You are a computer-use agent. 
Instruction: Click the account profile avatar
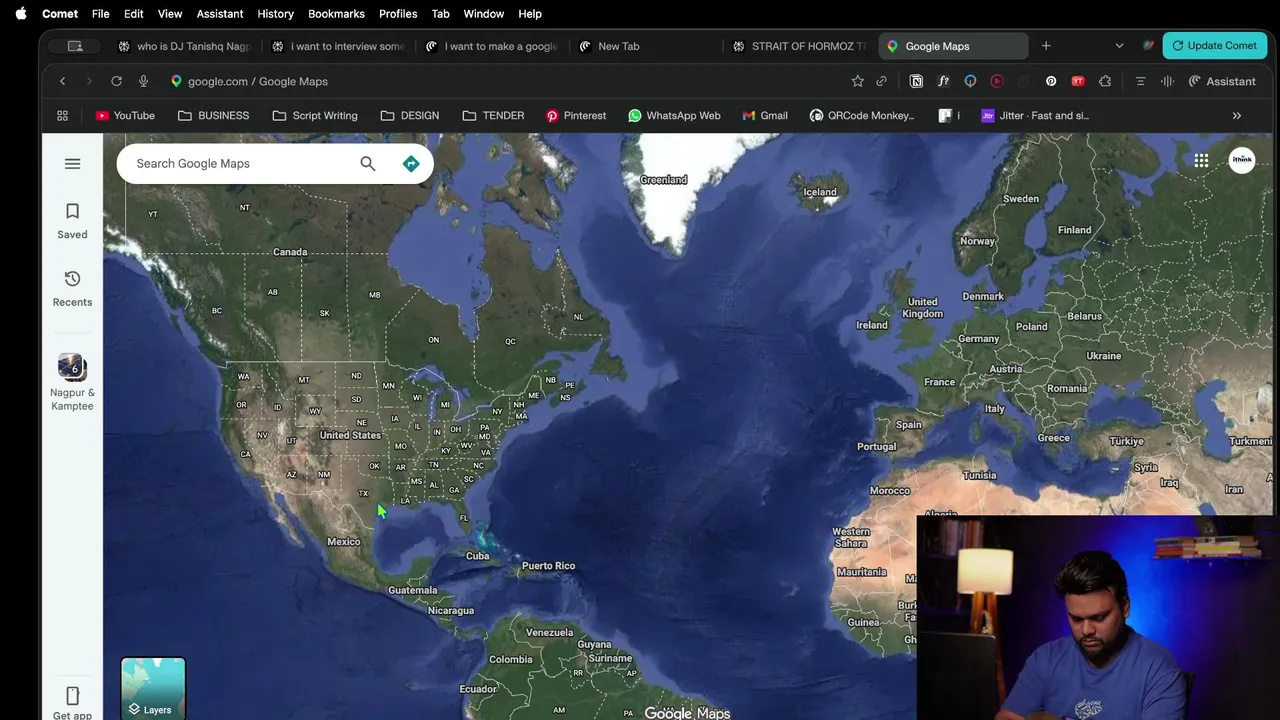[1242, 160]
